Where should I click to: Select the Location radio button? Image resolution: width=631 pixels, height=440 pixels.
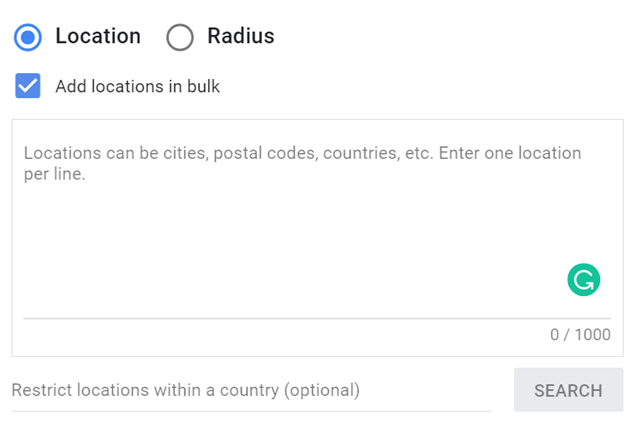point(28,37)
